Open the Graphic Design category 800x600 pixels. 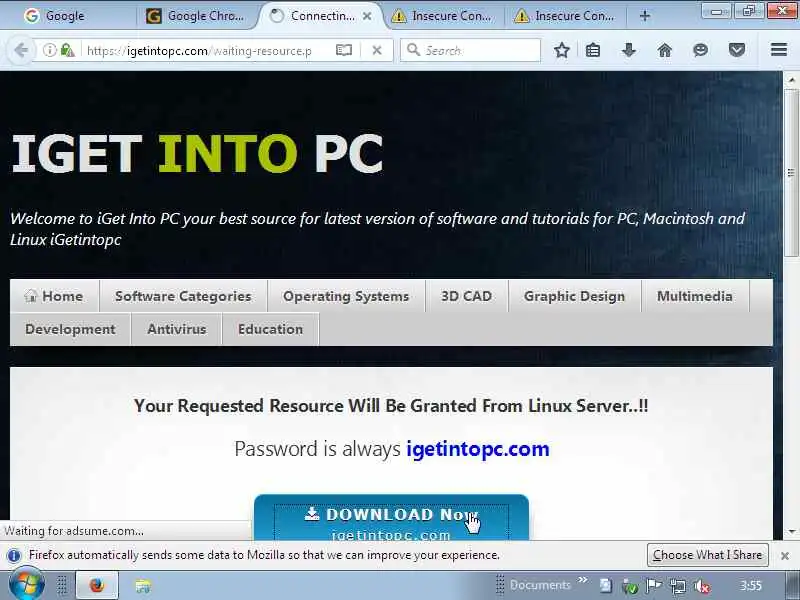(x=574, y=296)
